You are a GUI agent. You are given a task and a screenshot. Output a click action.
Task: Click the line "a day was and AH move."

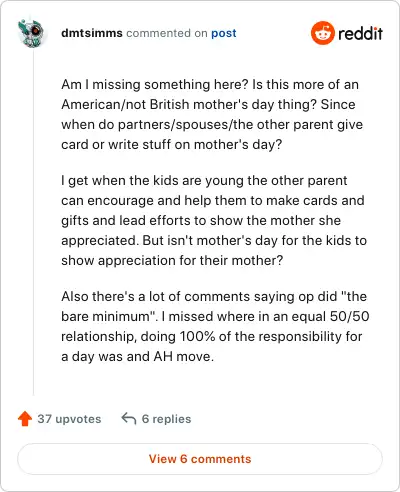click(137, 356)
